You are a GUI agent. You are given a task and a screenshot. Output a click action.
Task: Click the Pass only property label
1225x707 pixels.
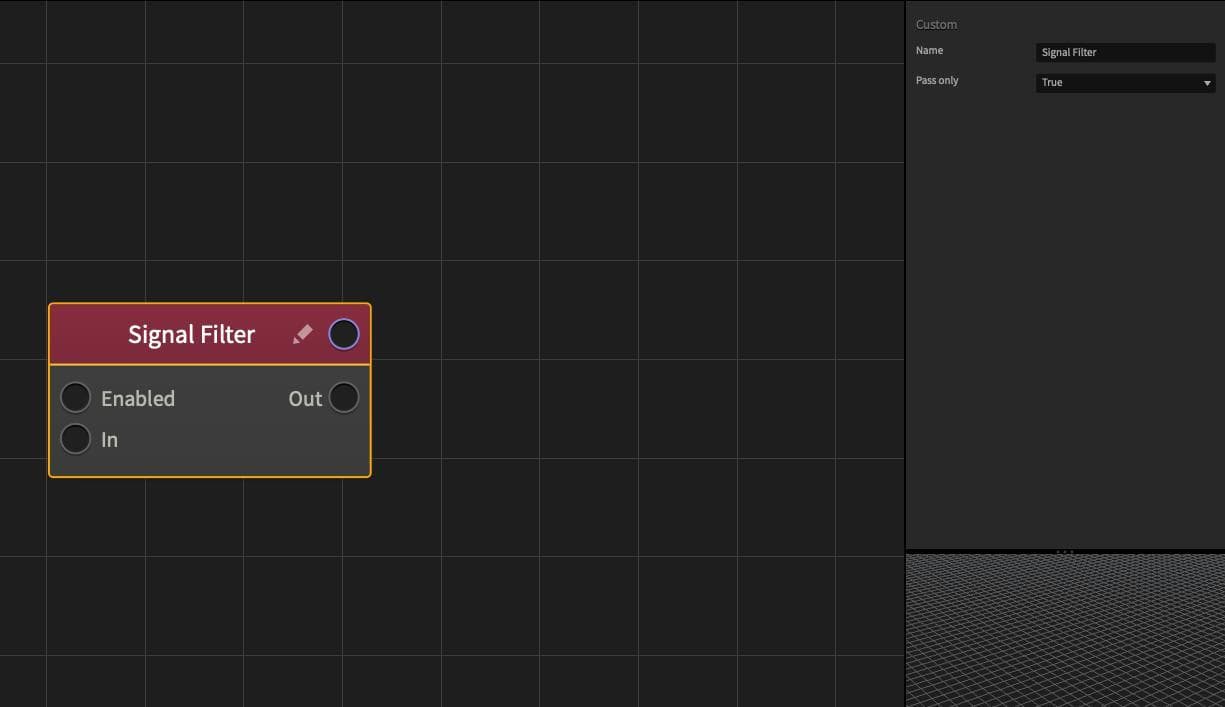pos(937,81)
